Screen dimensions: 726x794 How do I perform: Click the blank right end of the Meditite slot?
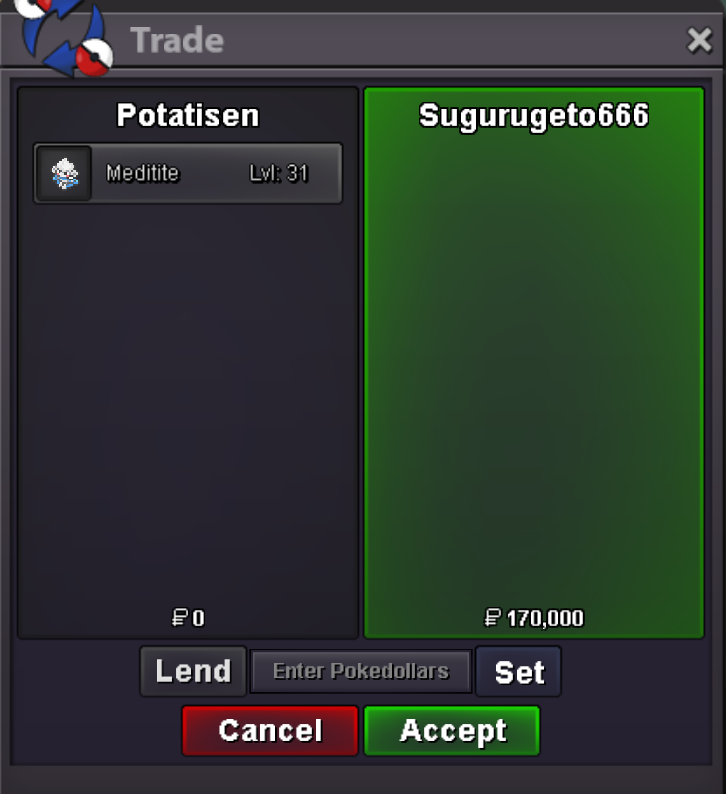(x=325, y=173)
